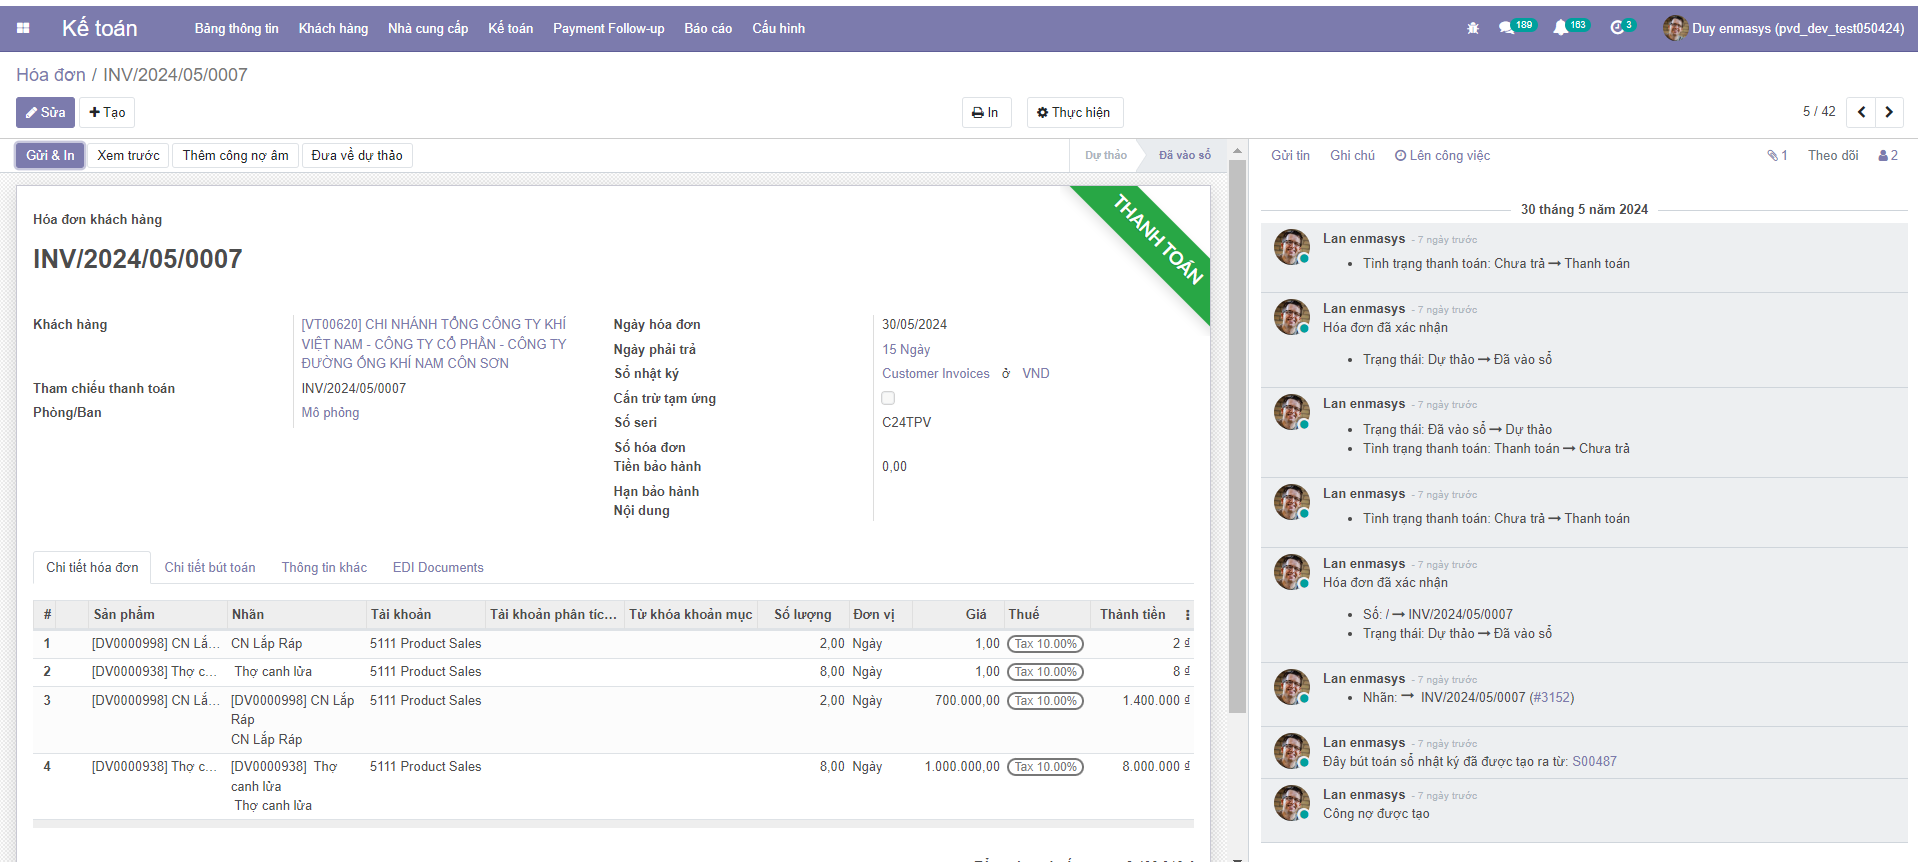Open the user account menu
Screen dimensions: 1918x862
click(x=1783, y=29)
